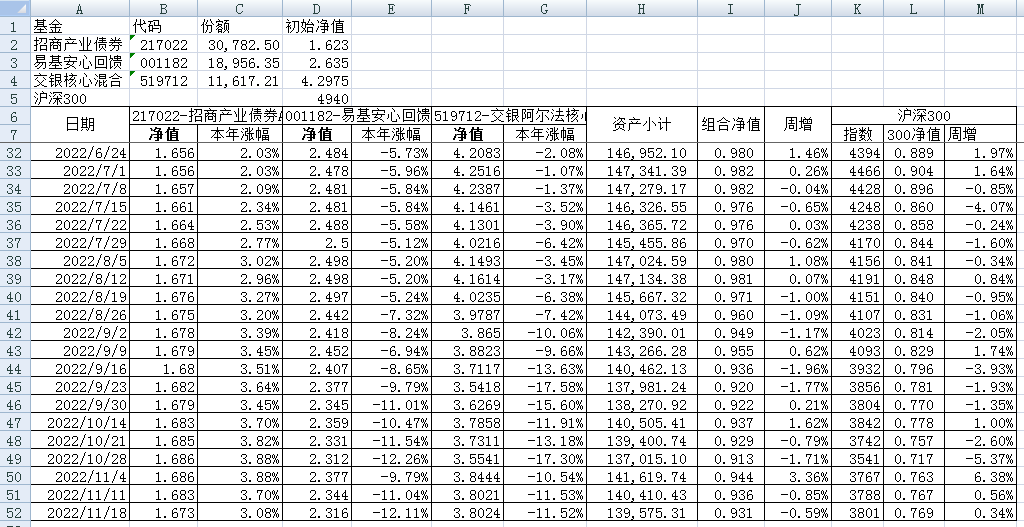Click net value cell 4.2516
The image size is (1024, 527).
click(468, 171)
